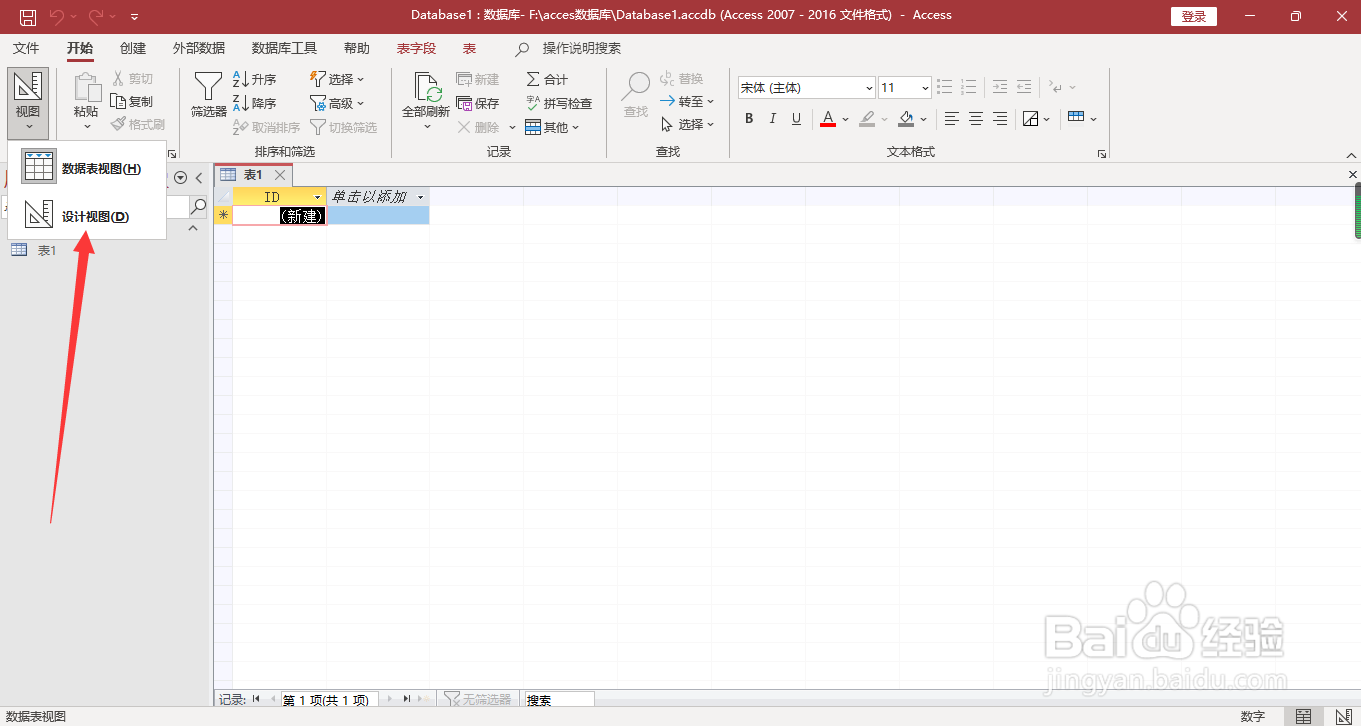Toggle Underline formatting

pos(797,119)
